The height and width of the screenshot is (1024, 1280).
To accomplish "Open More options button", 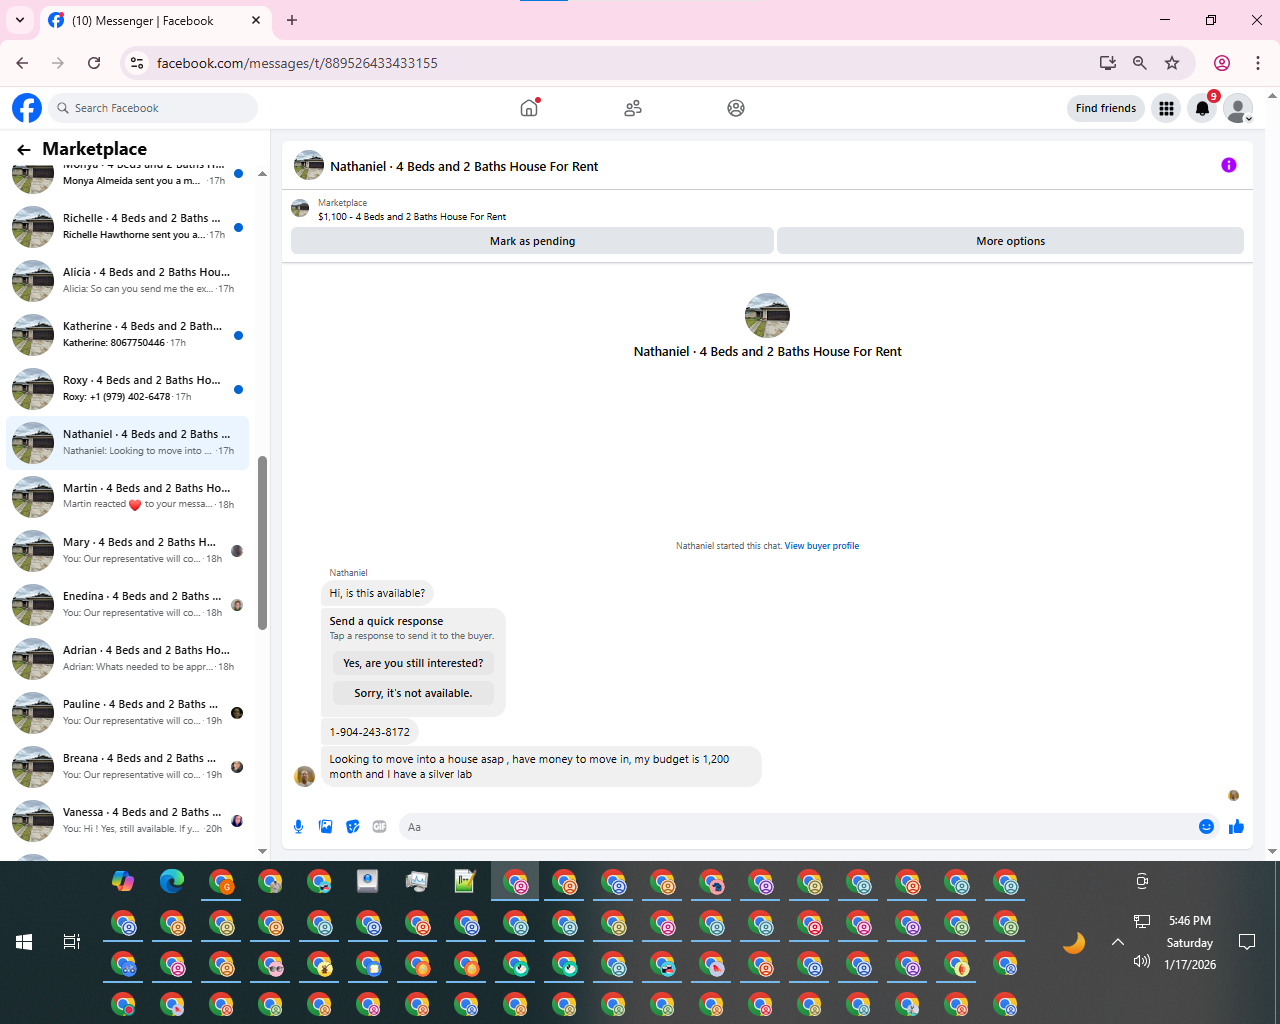I will tap(1010, 241).
